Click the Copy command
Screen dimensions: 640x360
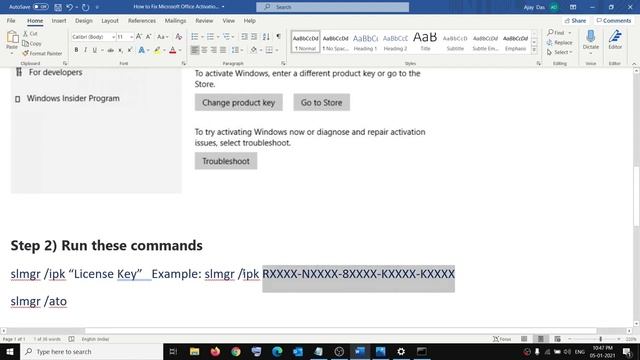(32, 43)
